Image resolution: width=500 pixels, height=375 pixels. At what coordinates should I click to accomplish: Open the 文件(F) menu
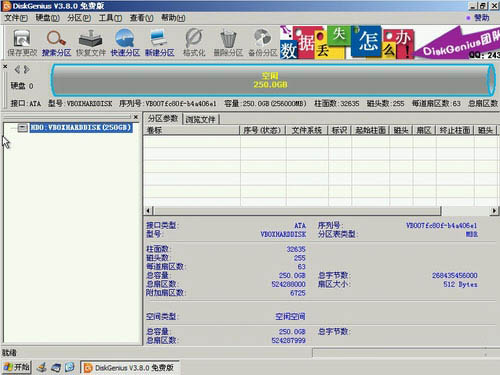click(x=16, y=18)
